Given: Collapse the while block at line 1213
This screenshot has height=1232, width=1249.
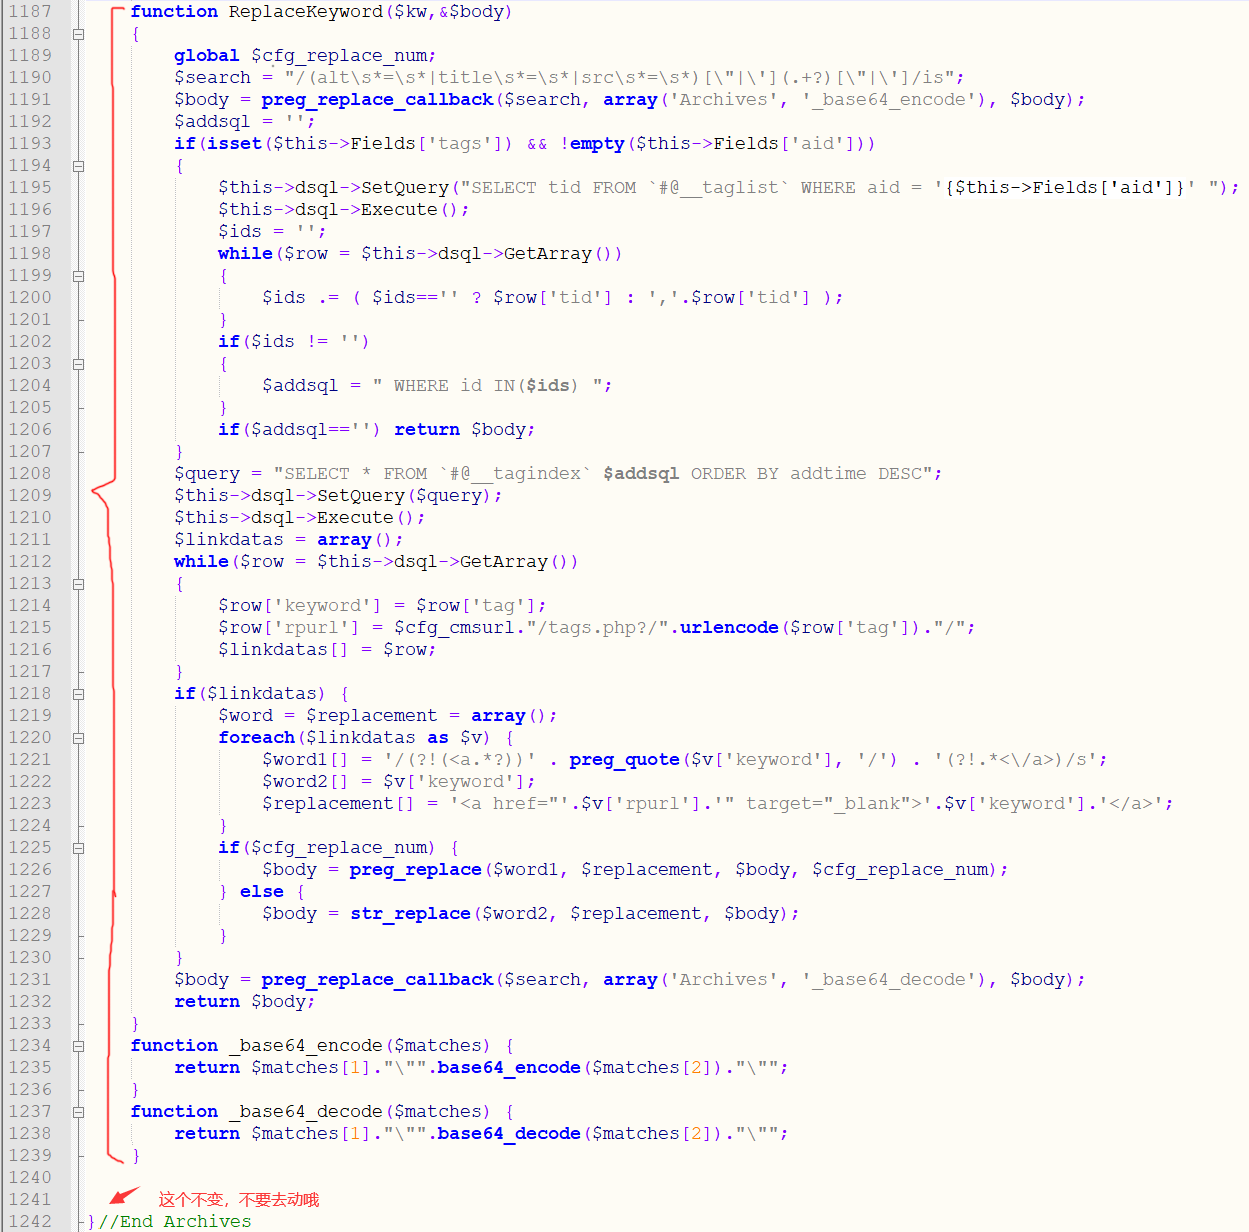Looking at the screenshot, I should 78,584.
